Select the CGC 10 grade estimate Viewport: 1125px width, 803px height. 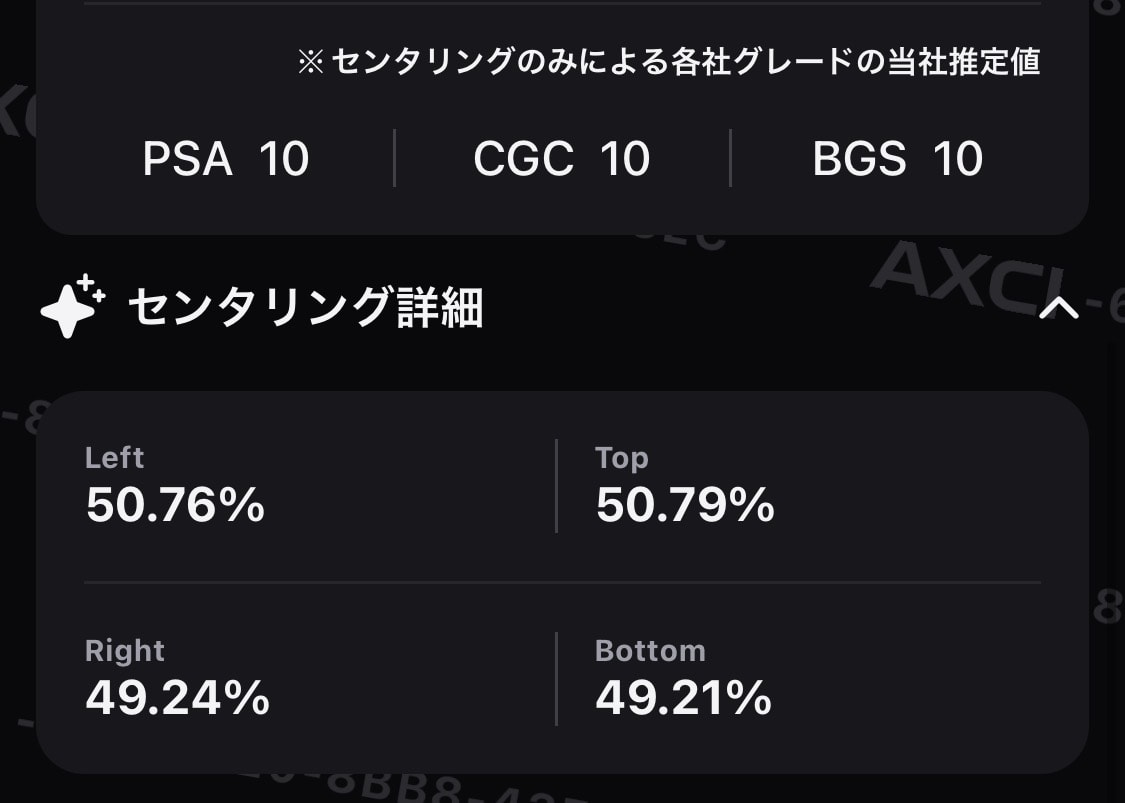562,159
